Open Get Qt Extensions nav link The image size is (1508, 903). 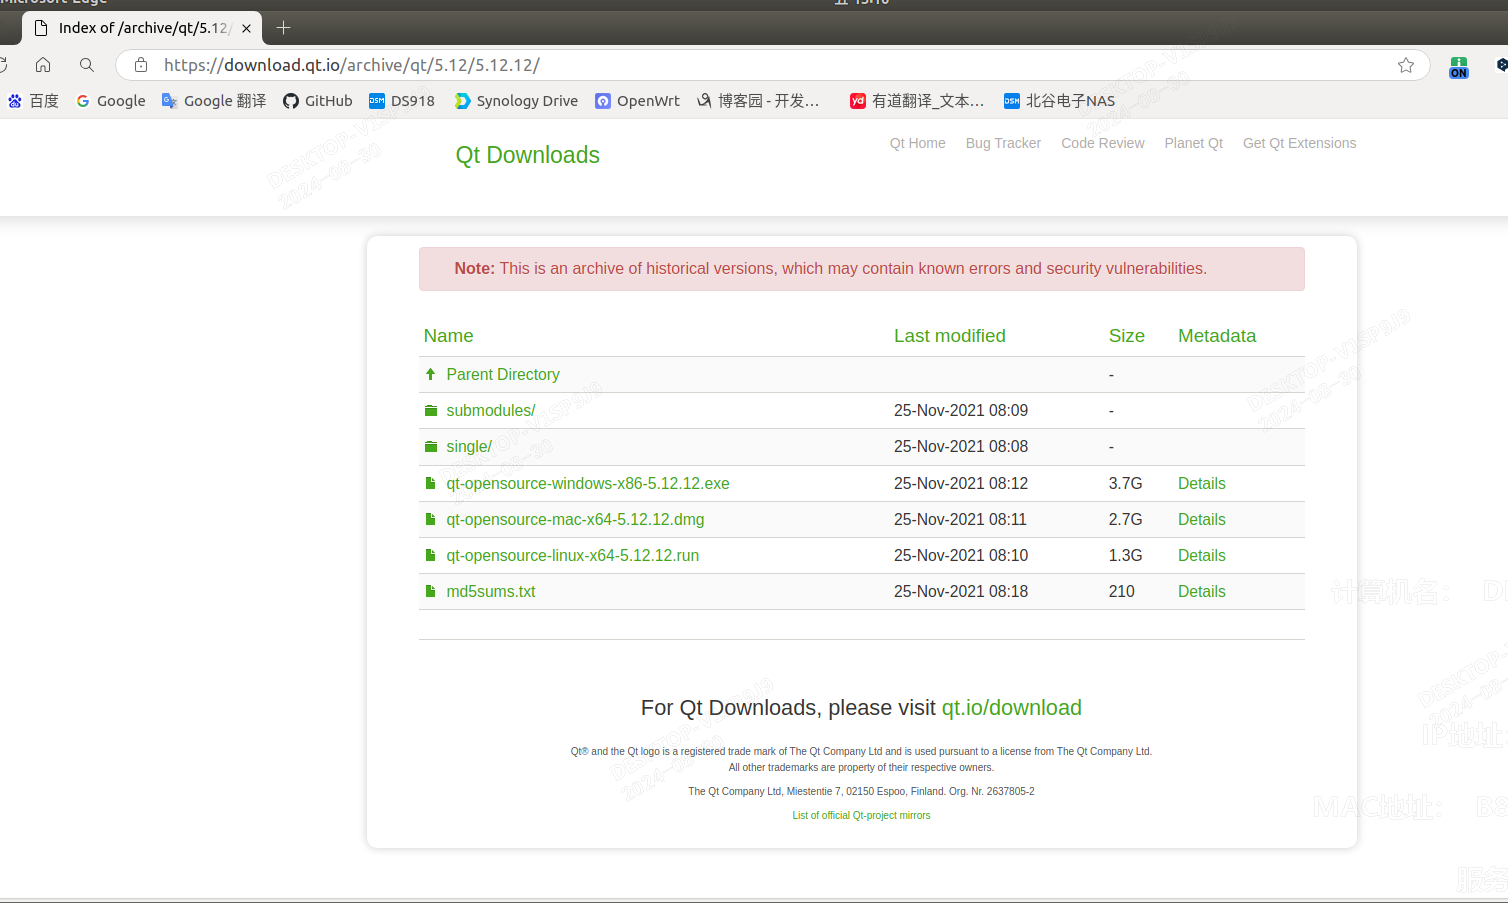(x=1299, y=143)
